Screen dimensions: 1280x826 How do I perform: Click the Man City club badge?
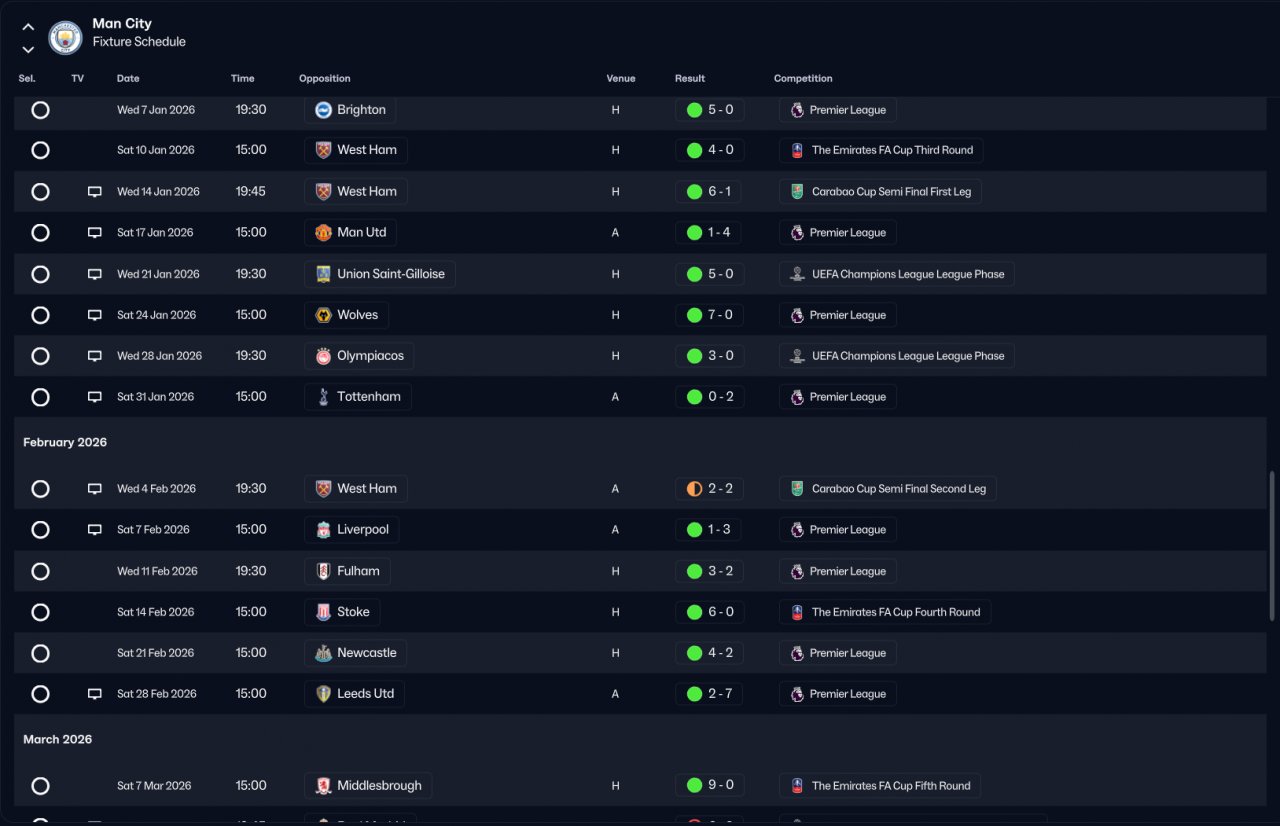click(x=65, y=37)
